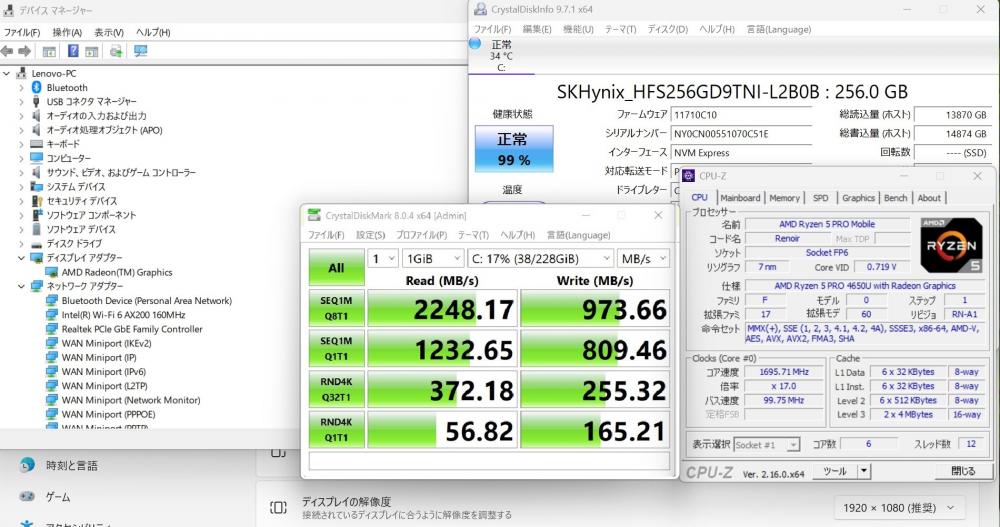The height and width of the screenshot is (527, 1000).
Task: Open the ツール dropdown arrow in CPU-Z
Action: pyautogui.click(x=864, y=471)
